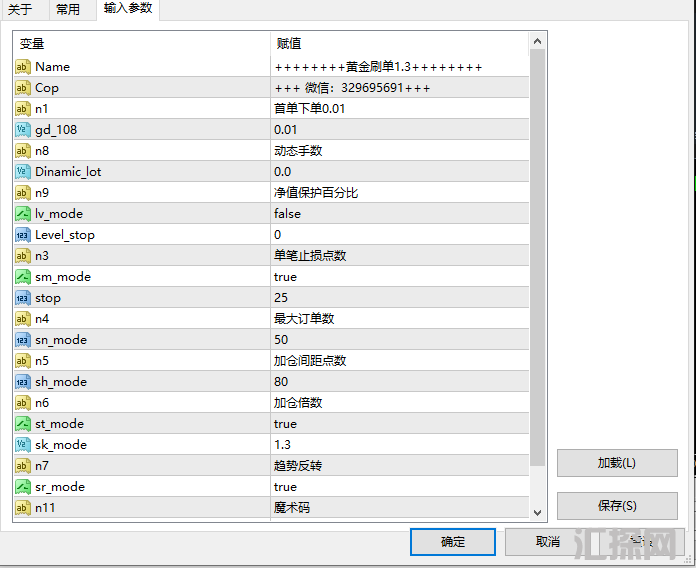Click the bool icon beside sm_mode

tap(23, 277)
